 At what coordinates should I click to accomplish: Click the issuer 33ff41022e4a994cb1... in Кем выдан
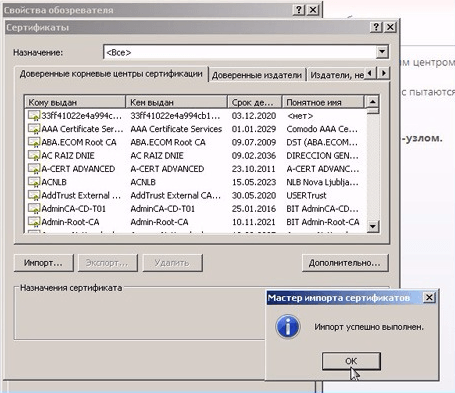[x=175, y=116]
